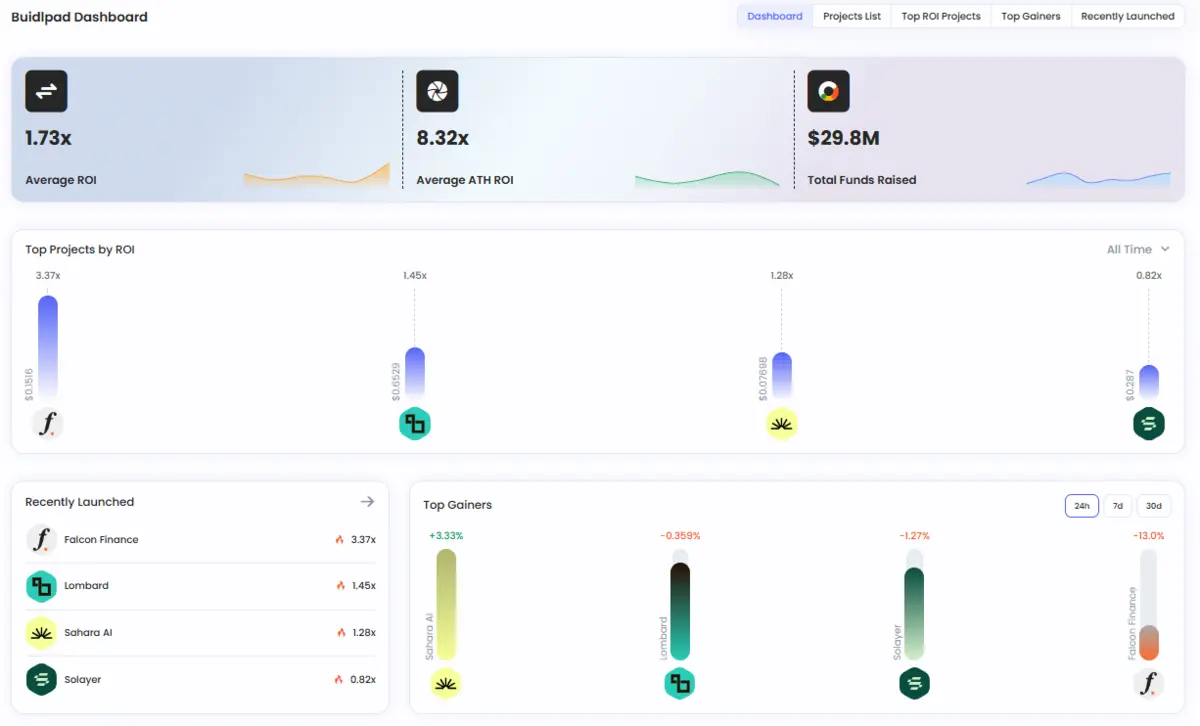Switch Top Gainers to 30d
The height and width of the screenshot is (726, 1200).
[1153, 506]
